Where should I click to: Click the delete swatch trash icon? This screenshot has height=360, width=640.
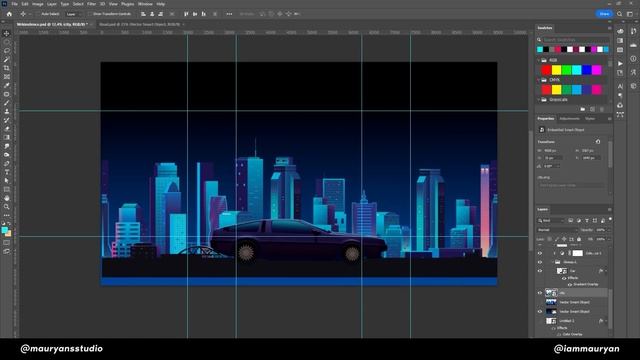pos(602,109)
